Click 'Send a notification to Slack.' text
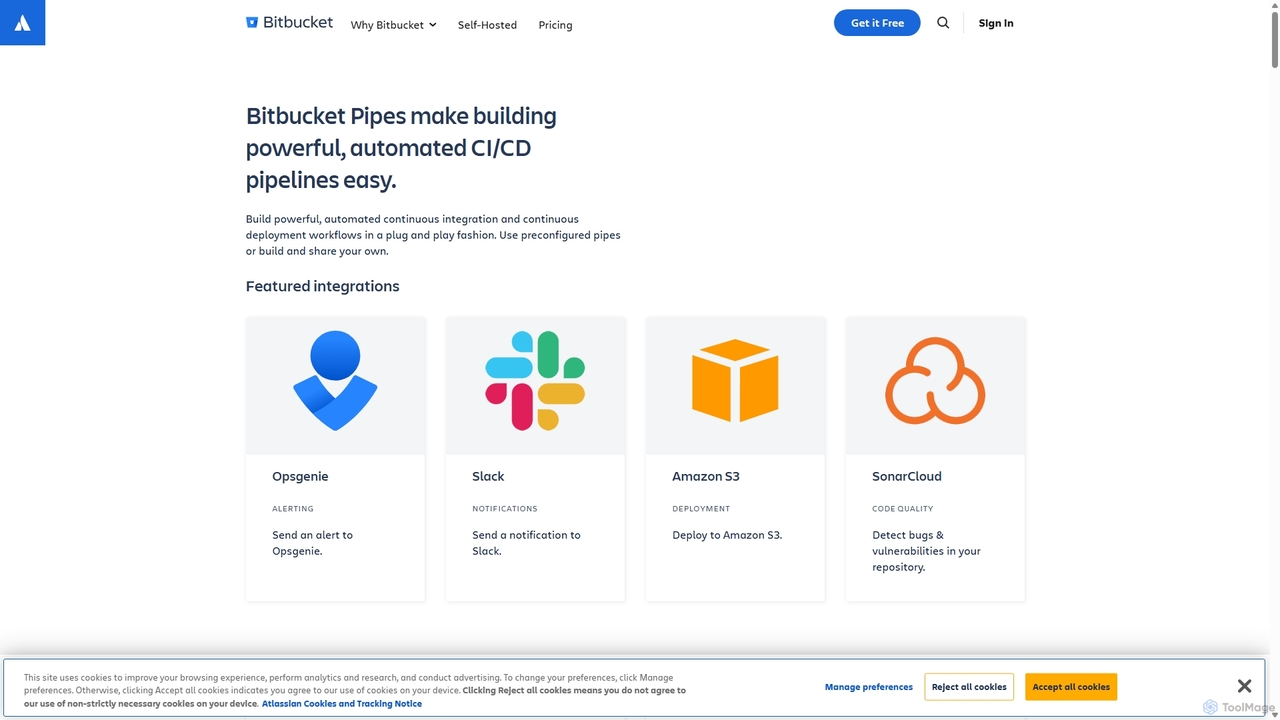Screen dimensions: 1280x720 [526, 543]
